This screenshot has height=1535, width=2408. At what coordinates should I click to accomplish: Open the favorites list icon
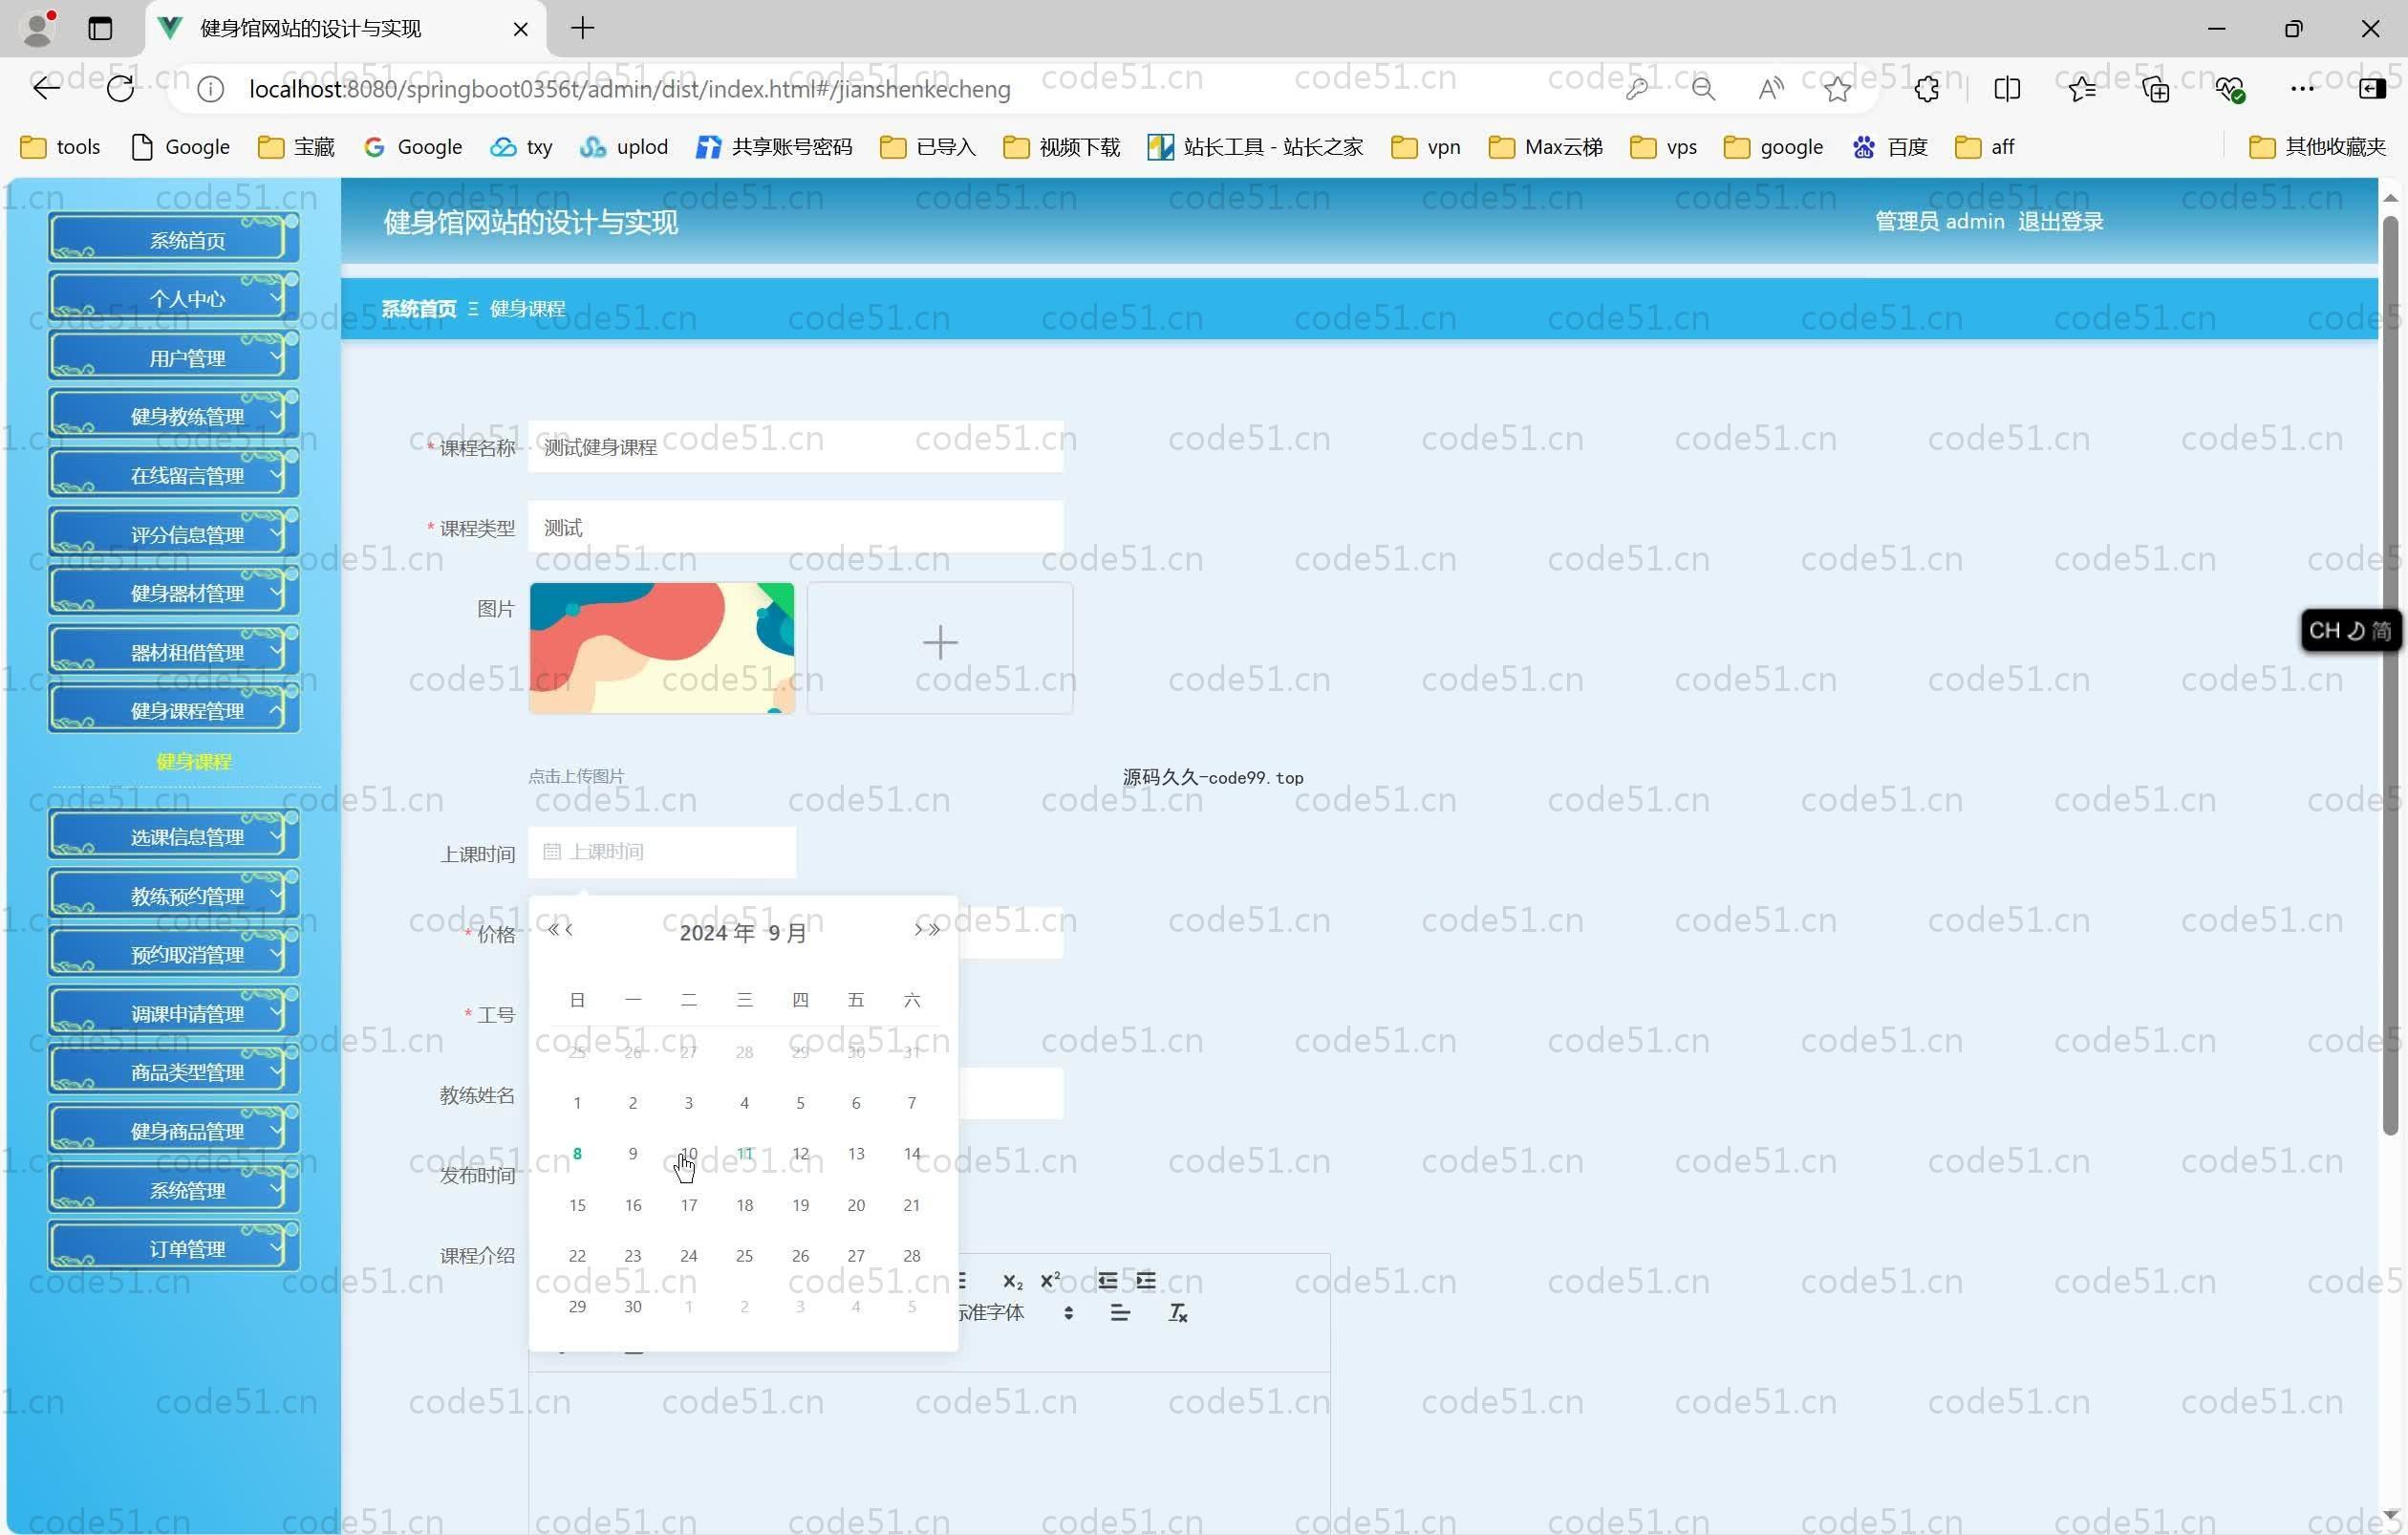coord(2082,89)
